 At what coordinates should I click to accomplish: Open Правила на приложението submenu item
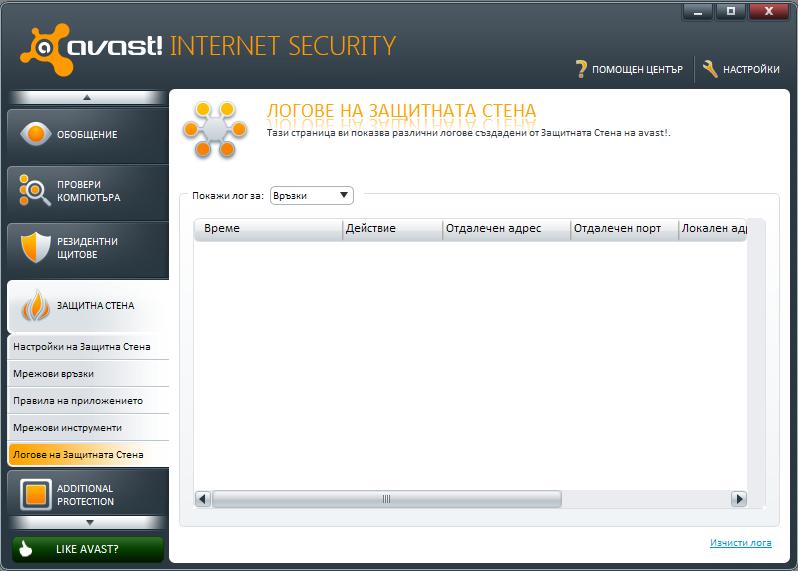click(88, 401)
